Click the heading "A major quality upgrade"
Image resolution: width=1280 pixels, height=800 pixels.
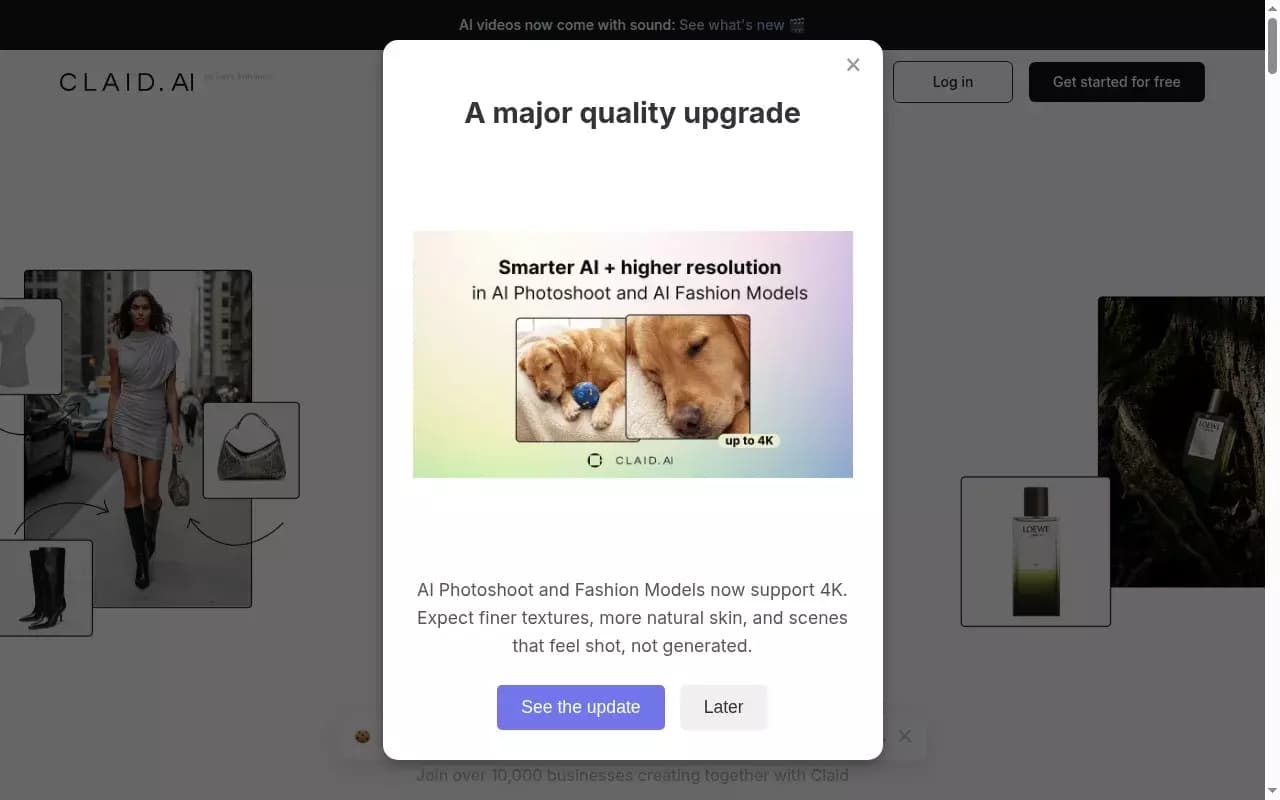coord(633,113)
